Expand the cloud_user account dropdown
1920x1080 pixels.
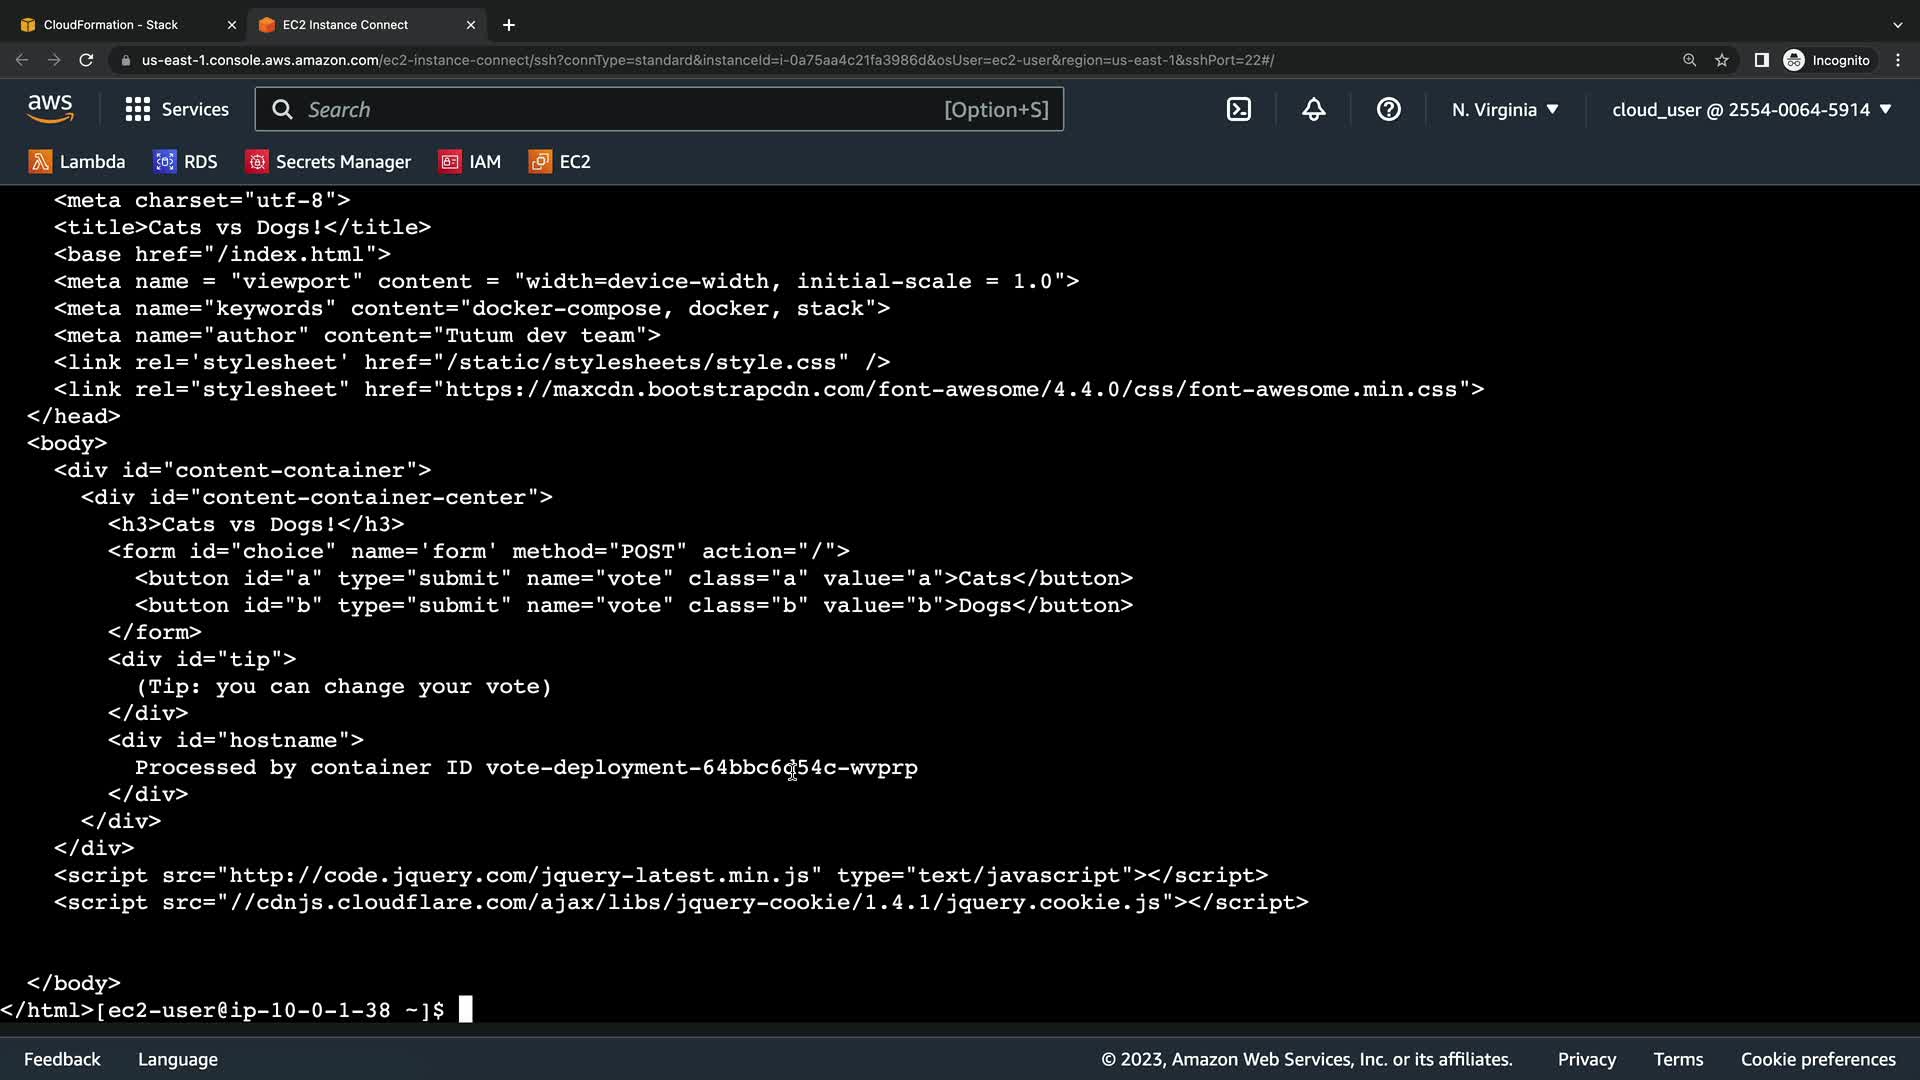point(1751,110)
